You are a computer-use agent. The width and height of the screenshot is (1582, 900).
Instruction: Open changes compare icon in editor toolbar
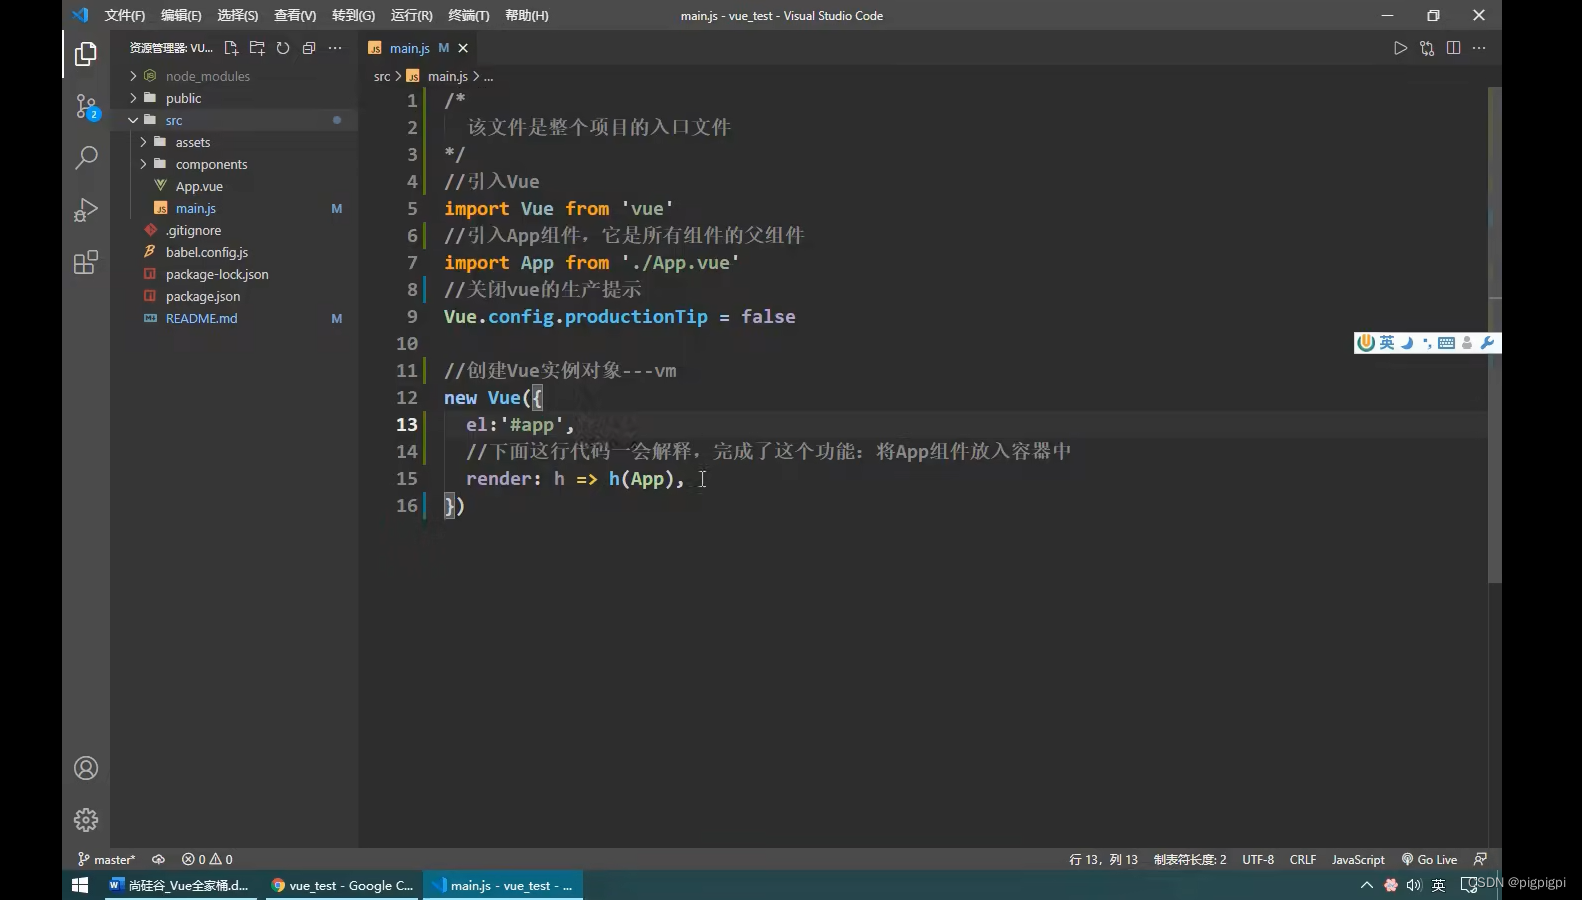[x=1427, y=48]
